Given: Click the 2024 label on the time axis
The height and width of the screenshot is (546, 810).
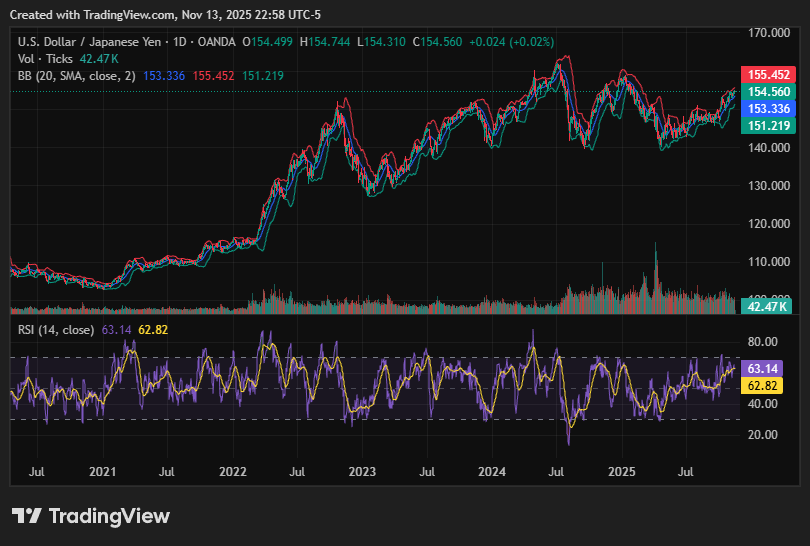Looking at the screenshot, I should click(x=492, y=470).
